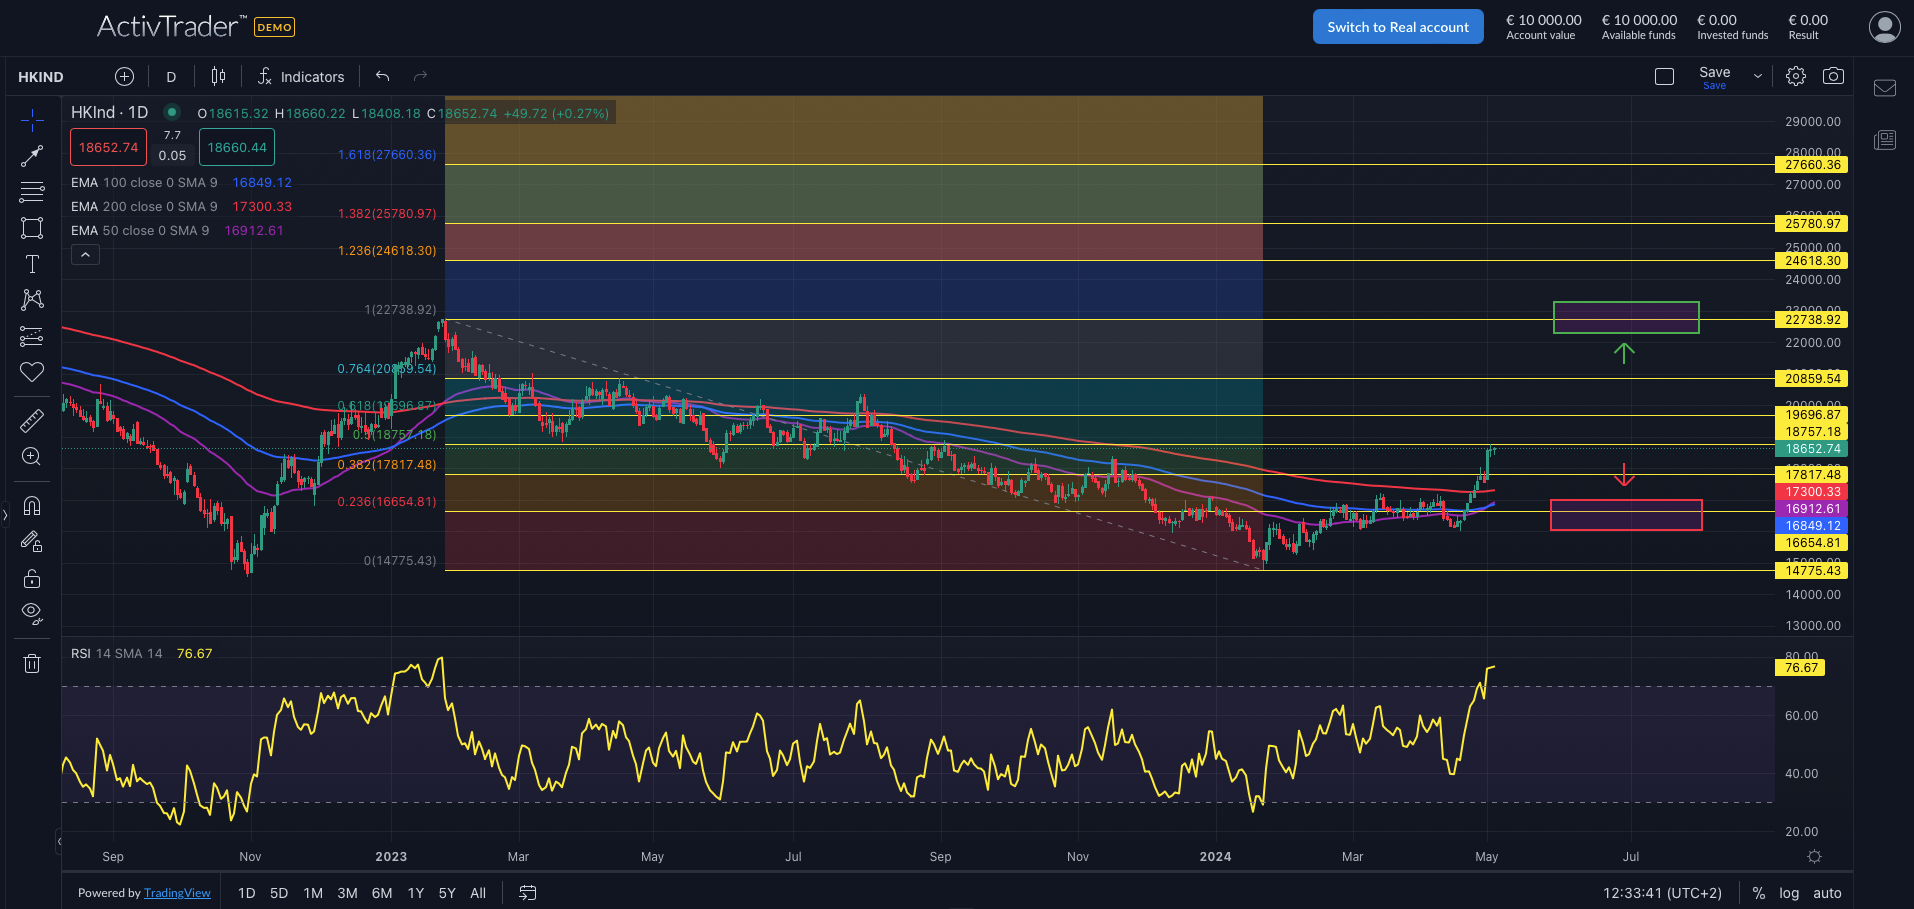Toggle the magnet mode
This screenshot has width=1914, height=909.
(x=32, y=506)
